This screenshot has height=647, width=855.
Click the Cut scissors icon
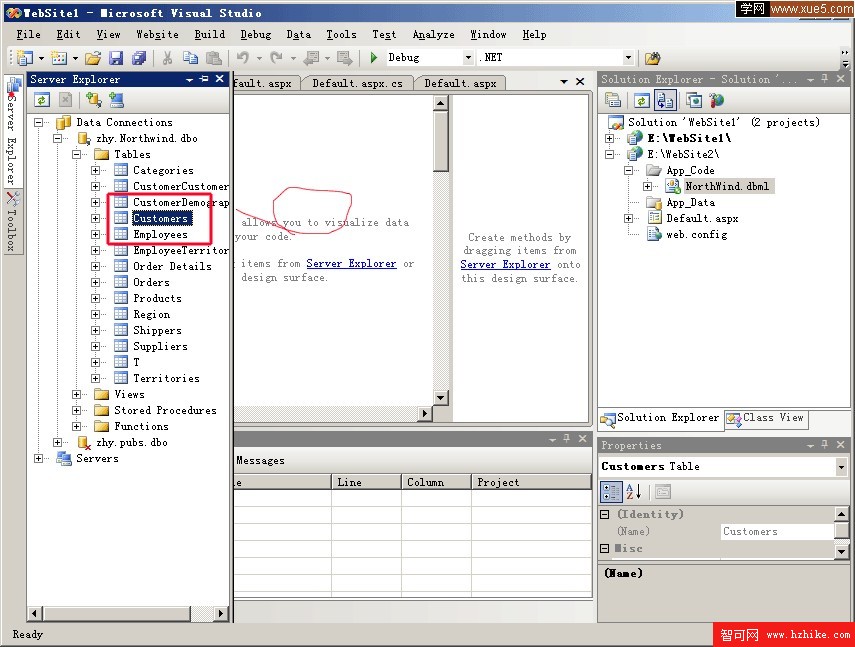pyautogui.click(x=167, y=57)
